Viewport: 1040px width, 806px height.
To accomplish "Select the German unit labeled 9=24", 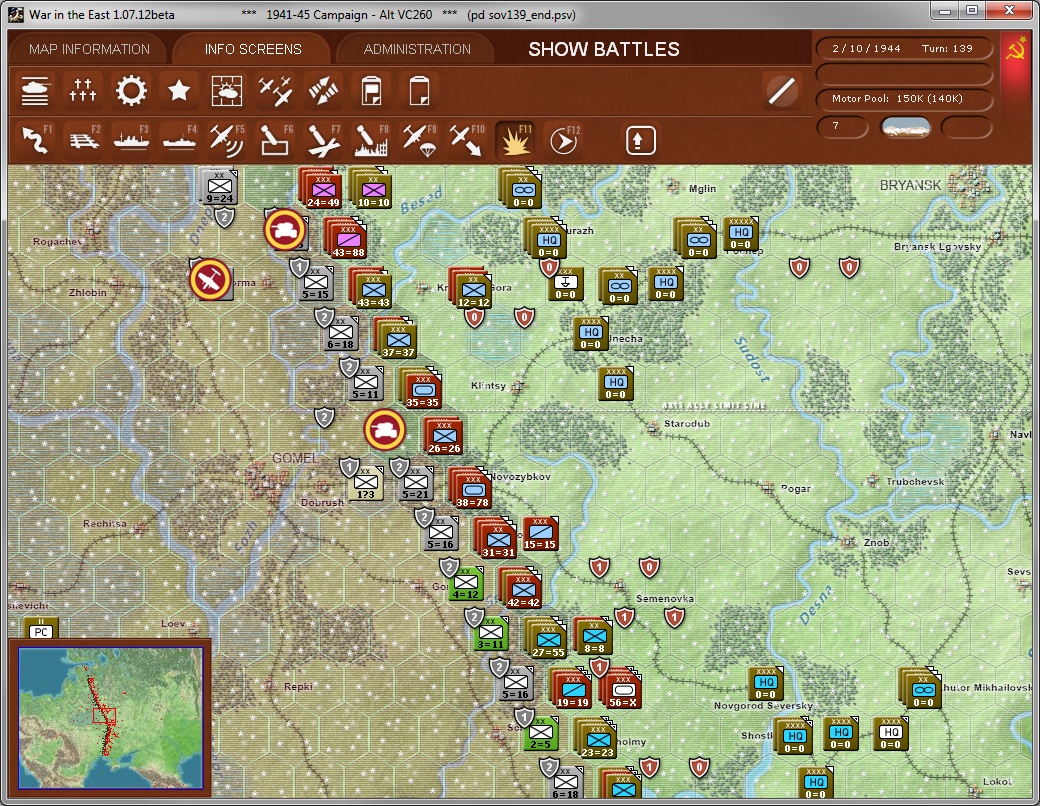I will tap(220, 186).
